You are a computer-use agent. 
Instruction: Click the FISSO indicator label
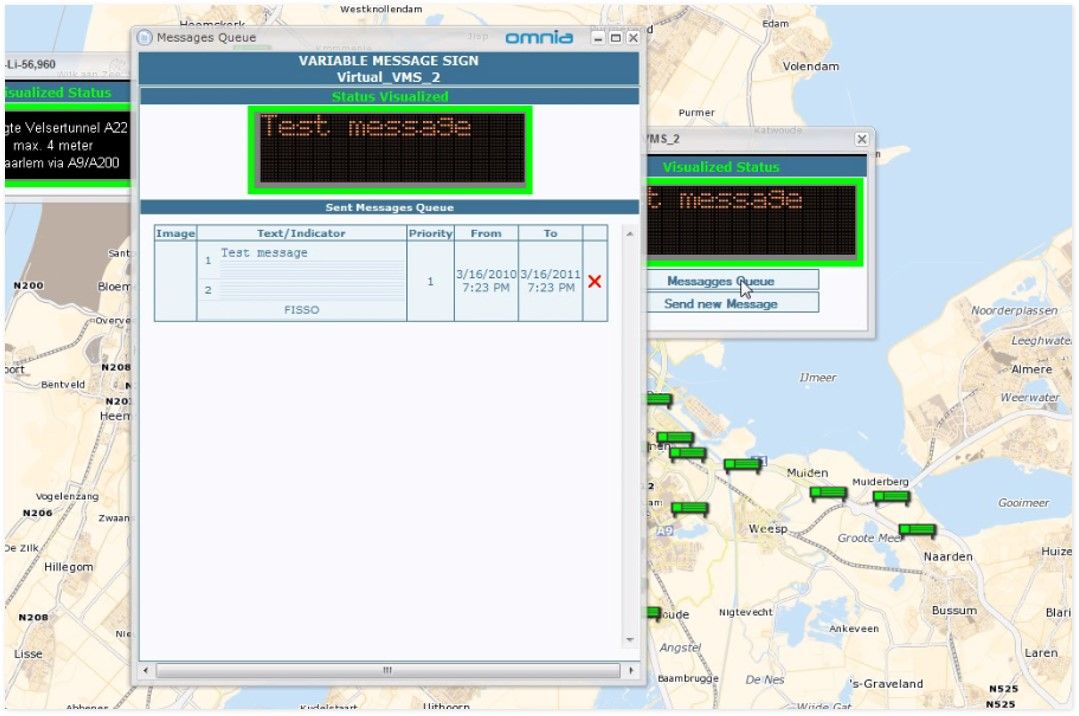[x=301, y=310]
